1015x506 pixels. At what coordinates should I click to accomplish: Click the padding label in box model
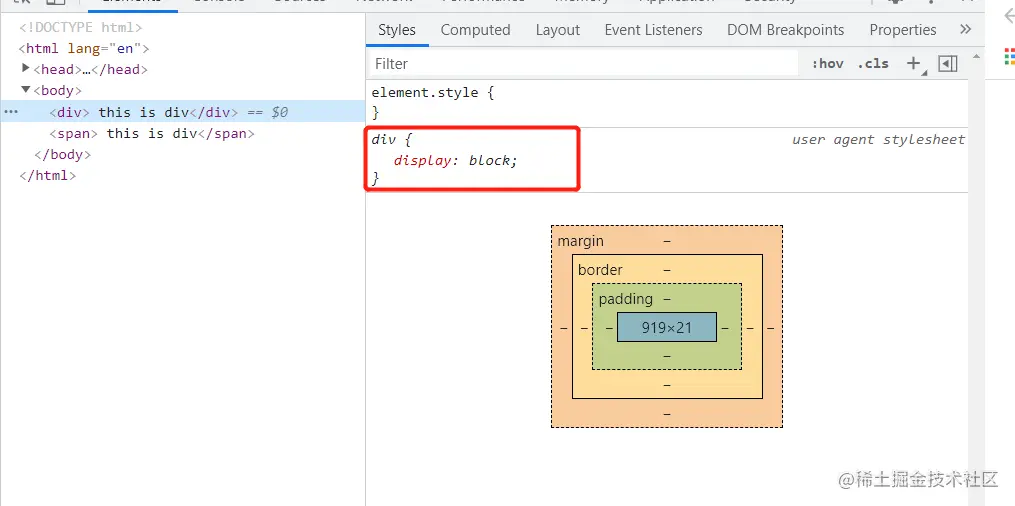tap(625, 299)
